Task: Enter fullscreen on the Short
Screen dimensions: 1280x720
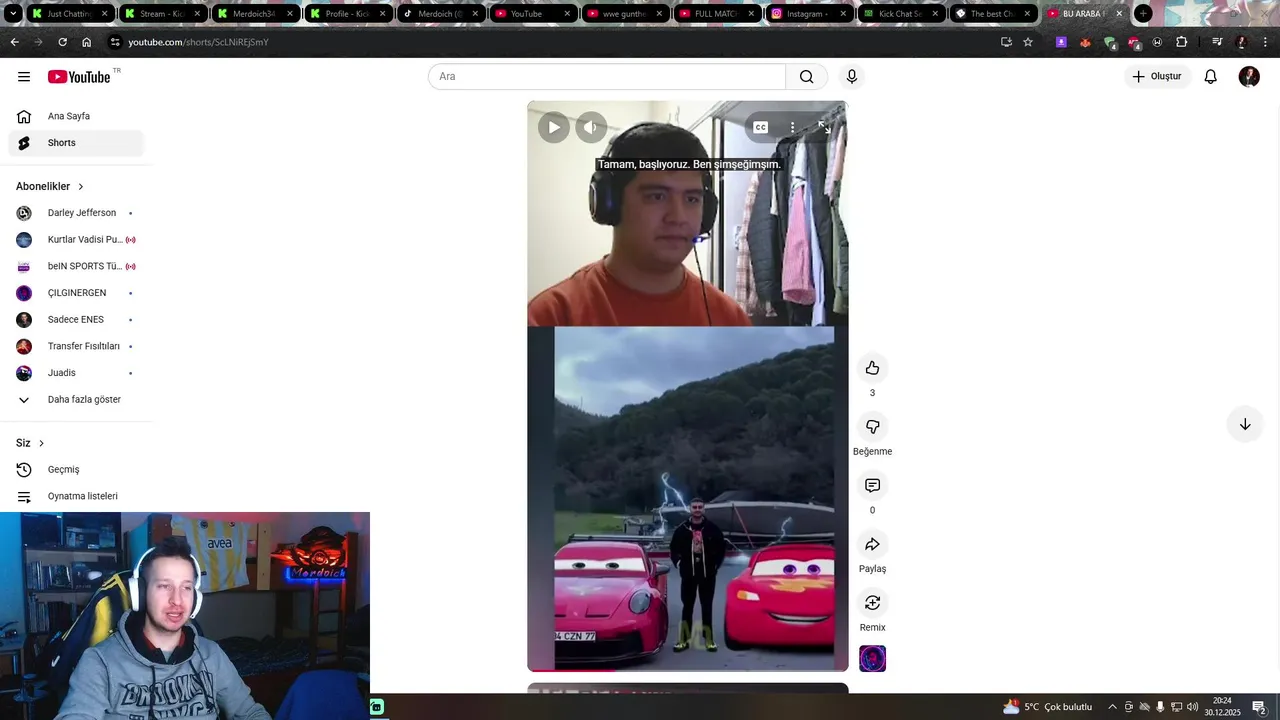Action: (x=824, y=127)
